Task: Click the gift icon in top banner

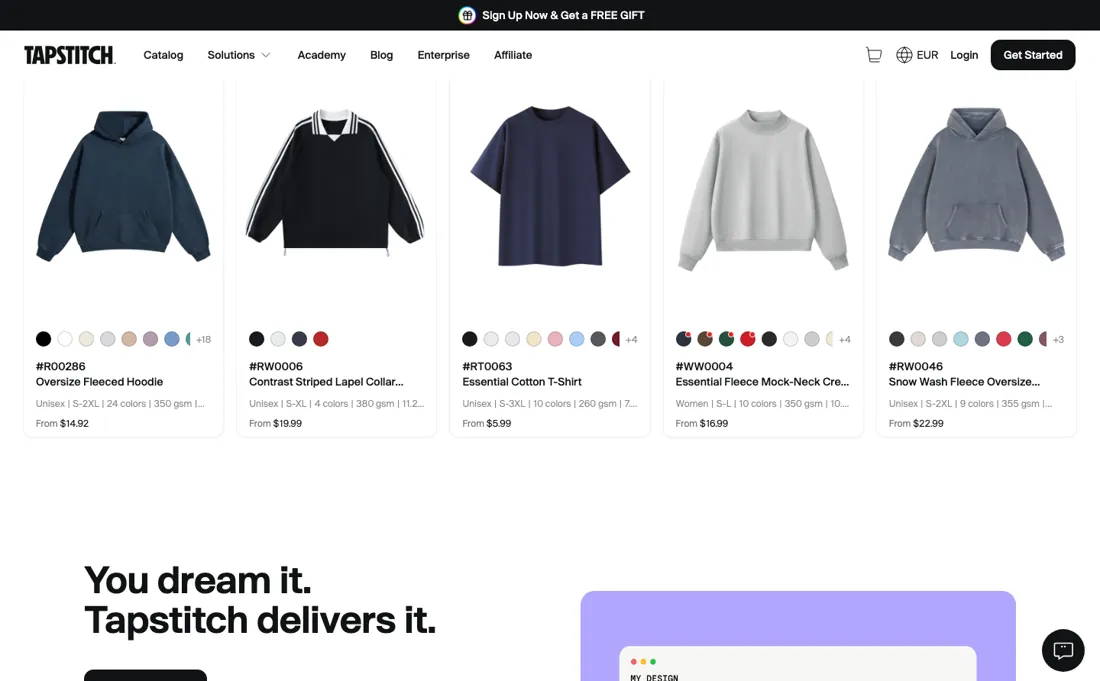Action: pos(467,15)
